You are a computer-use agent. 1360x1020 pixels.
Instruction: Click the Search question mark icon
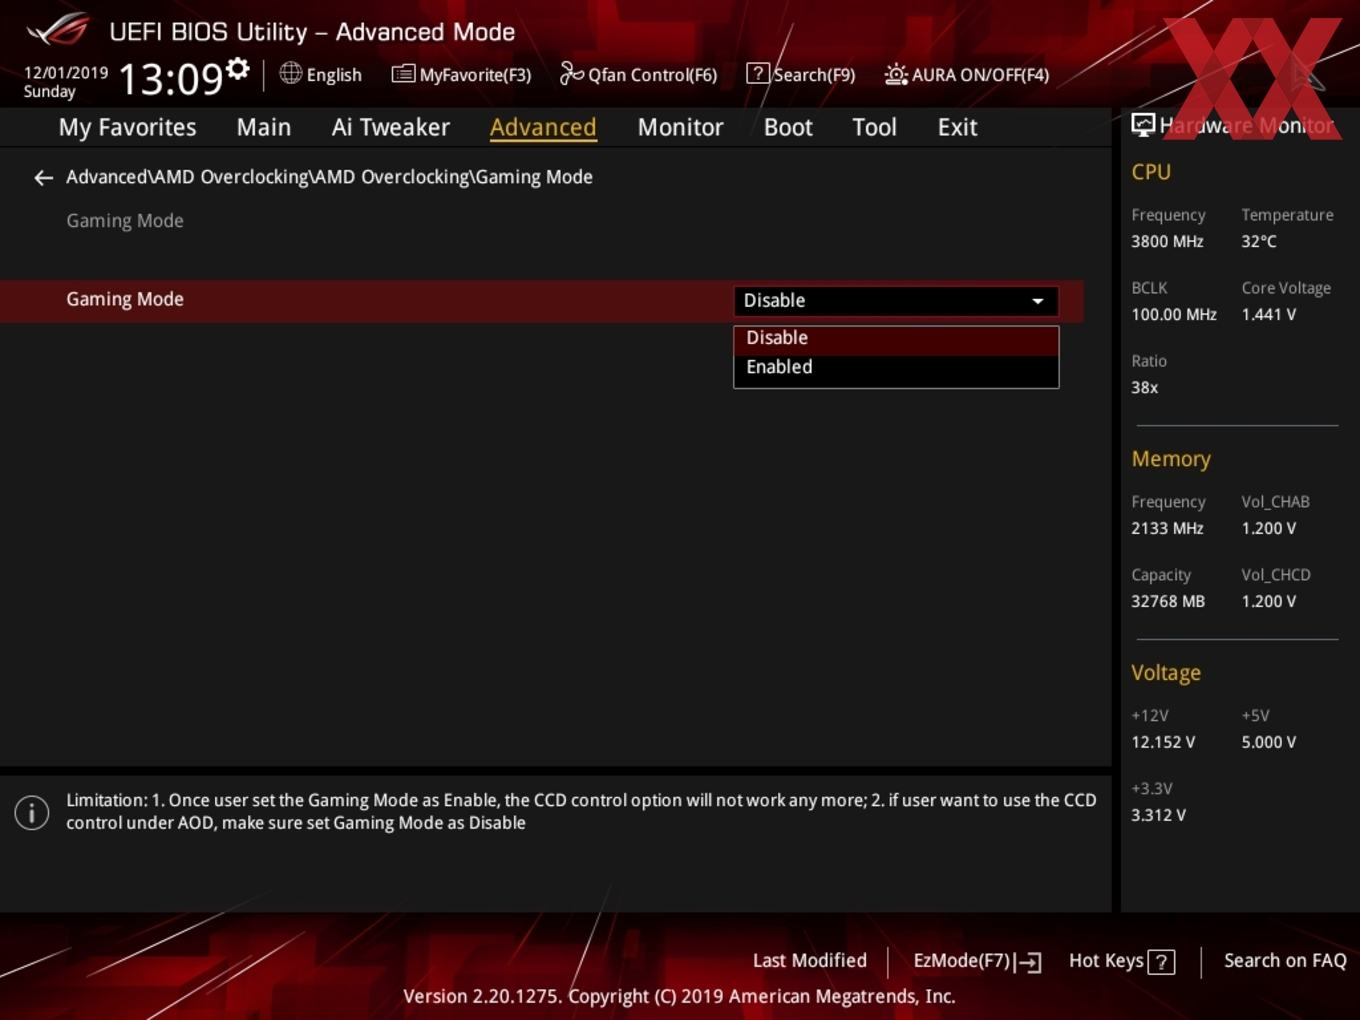tap(758, 73)
